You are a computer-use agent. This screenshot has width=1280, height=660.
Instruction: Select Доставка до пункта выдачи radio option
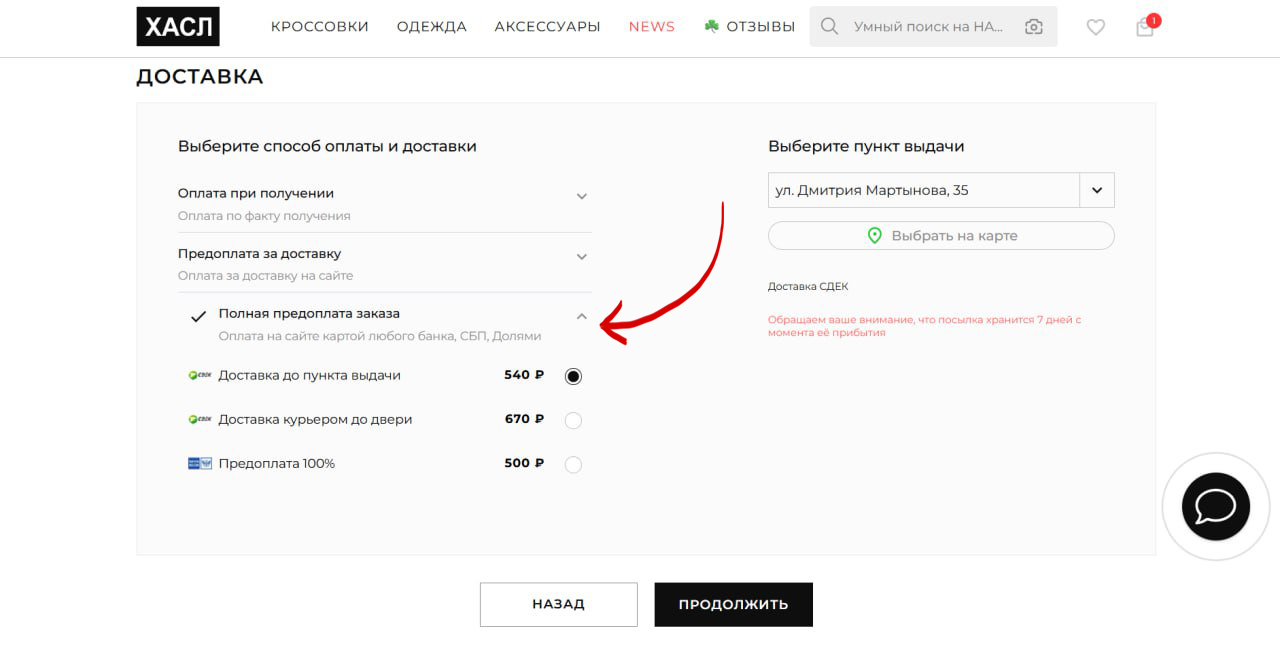573,376
